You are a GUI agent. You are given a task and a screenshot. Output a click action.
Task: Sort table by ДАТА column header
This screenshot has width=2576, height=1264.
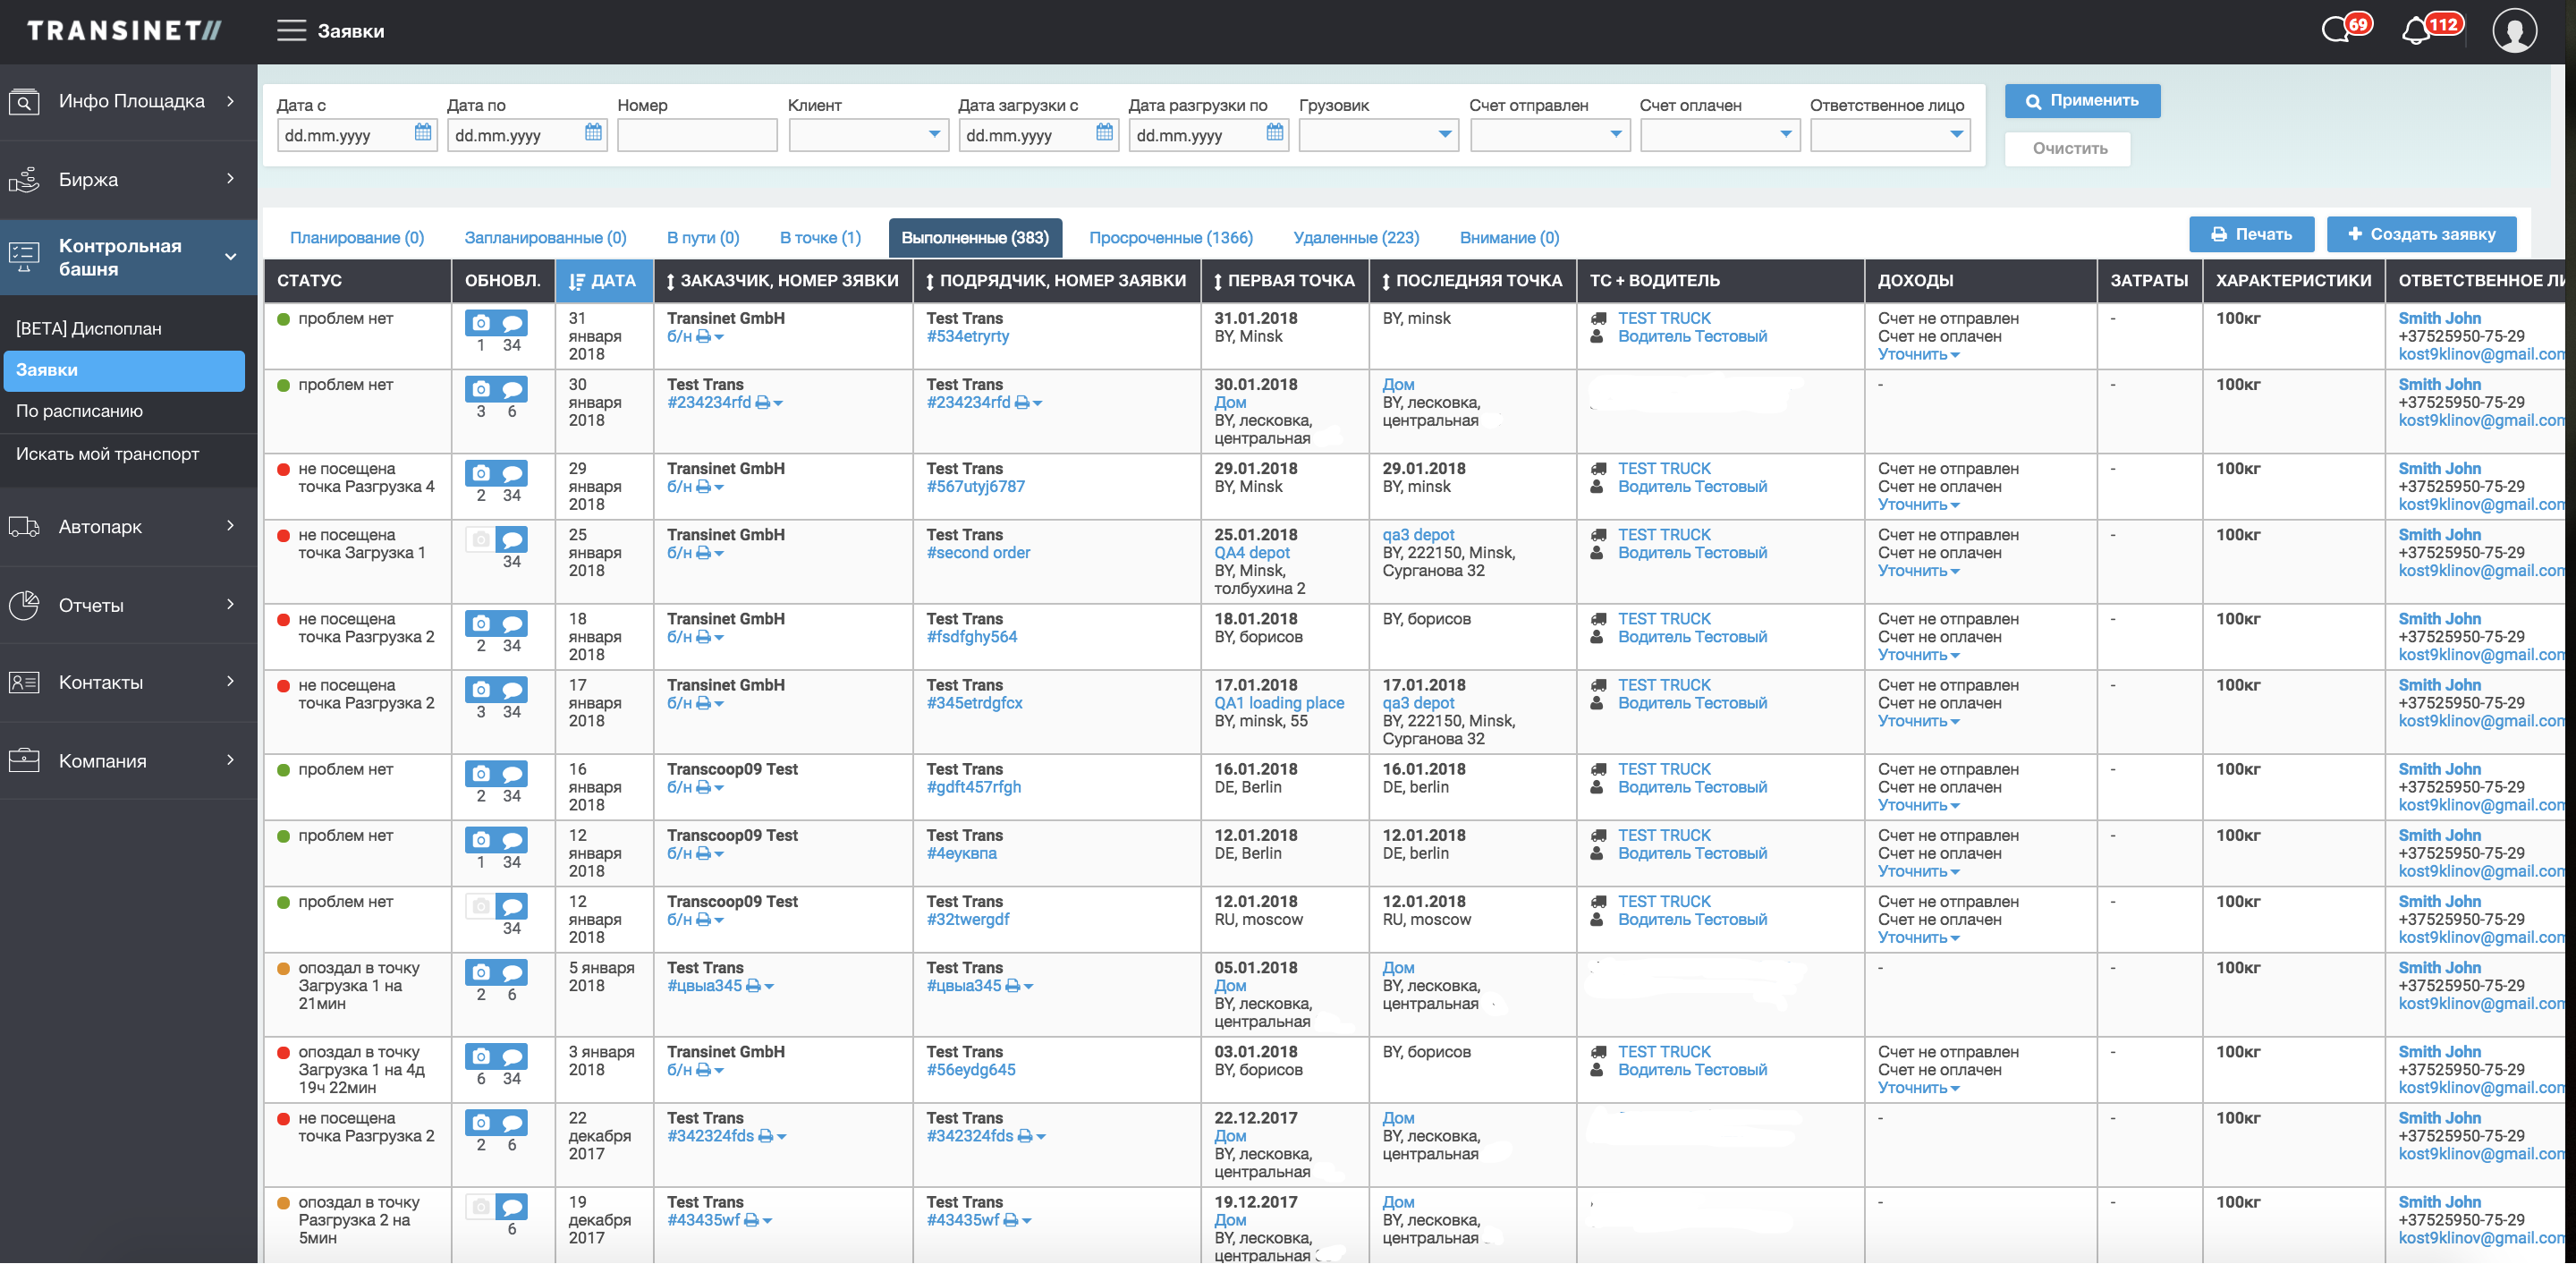pos(603,281)
